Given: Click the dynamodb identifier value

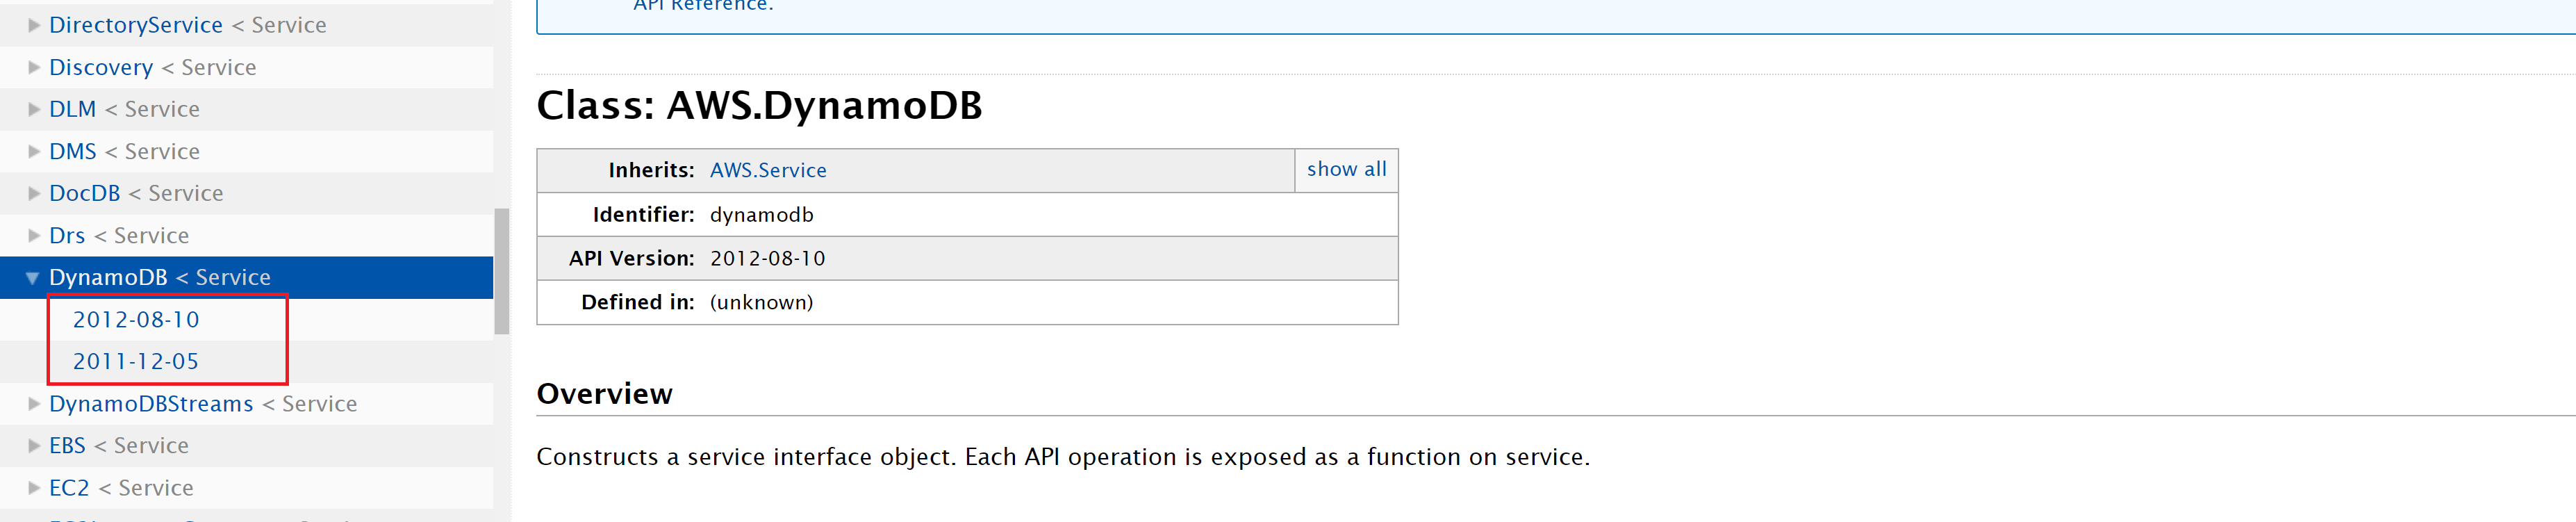Looking at the screenshot, I should (762, 214).
